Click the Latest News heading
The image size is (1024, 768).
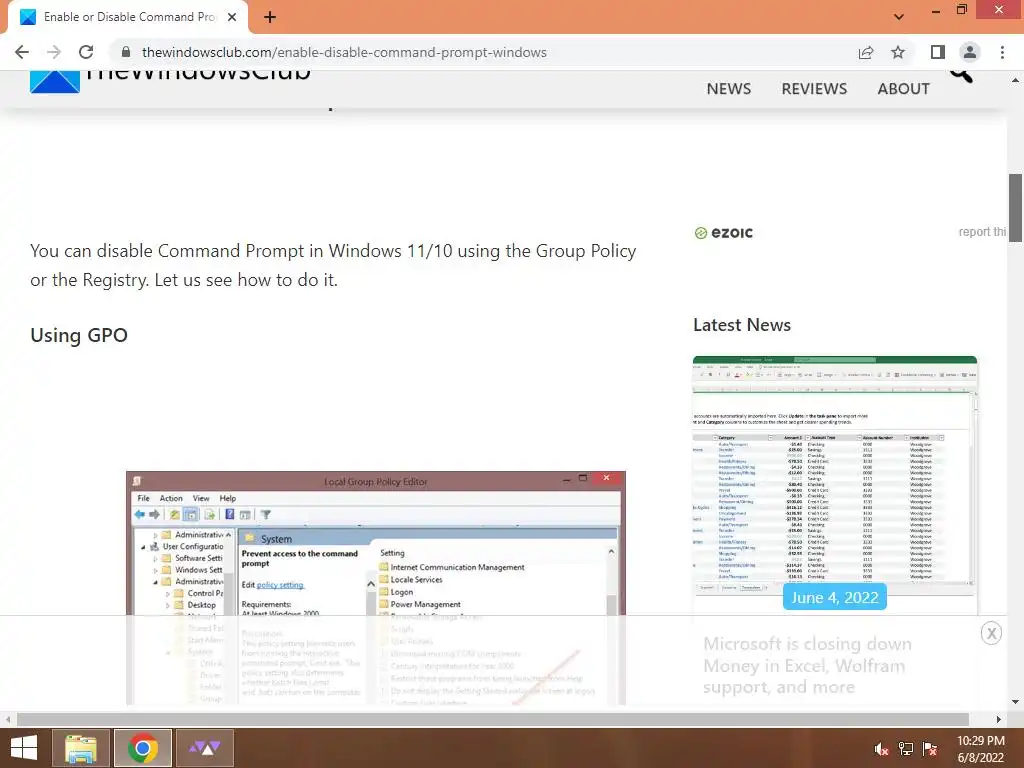[742, 325]
